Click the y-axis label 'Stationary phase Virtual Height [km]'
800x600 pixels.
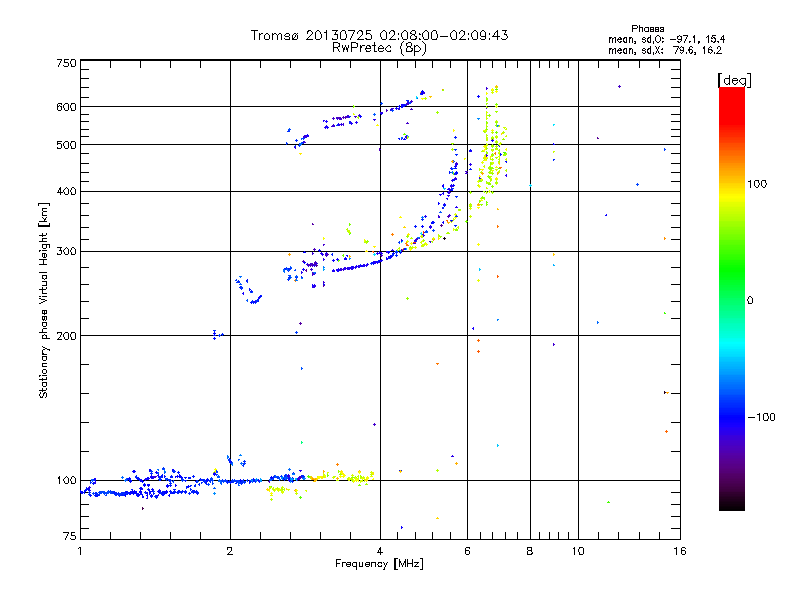coord(43,300)
